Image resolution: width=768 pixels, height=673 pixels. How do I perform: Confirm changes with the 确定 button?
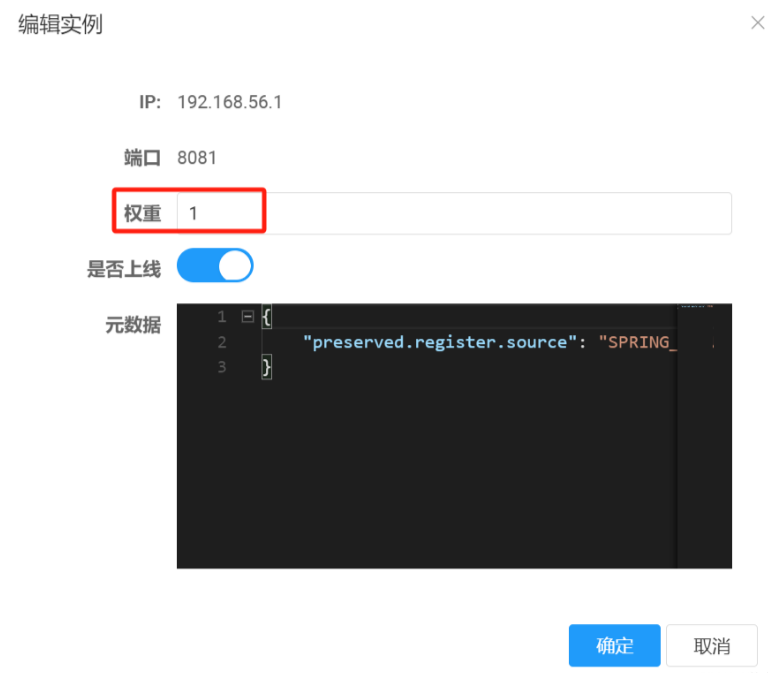(614, 646)
